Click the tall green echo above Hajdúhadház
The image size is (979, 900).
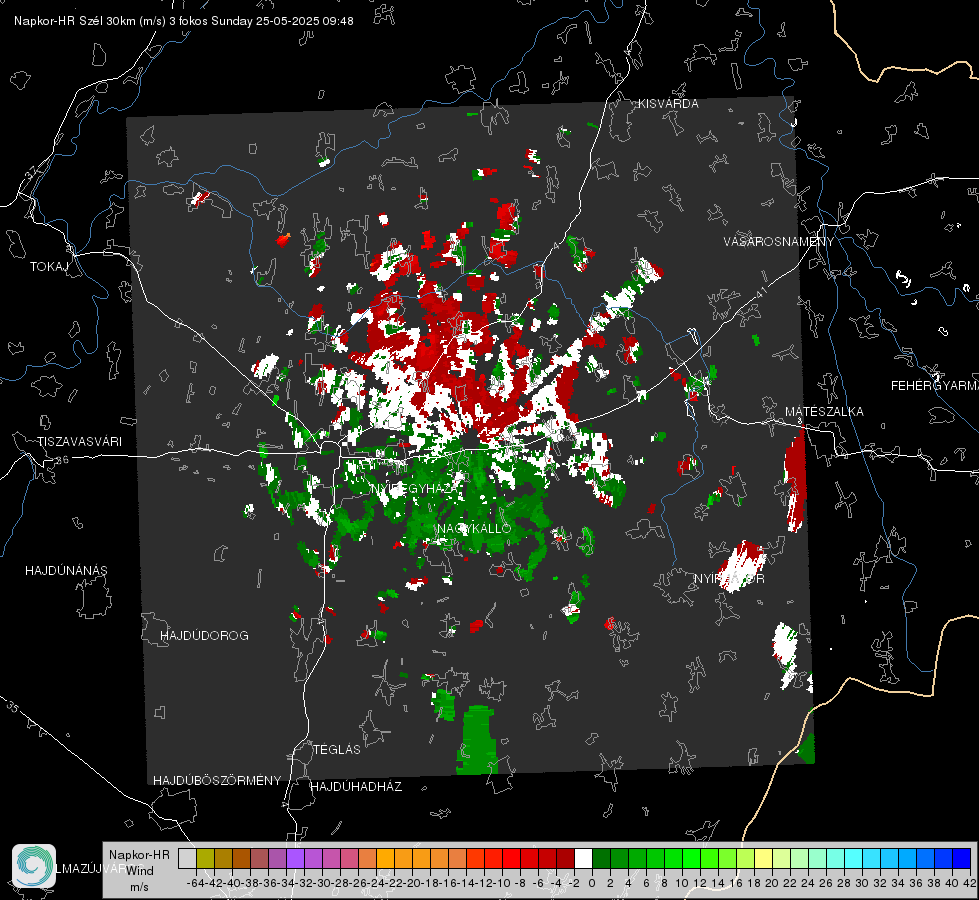[477, 740]
